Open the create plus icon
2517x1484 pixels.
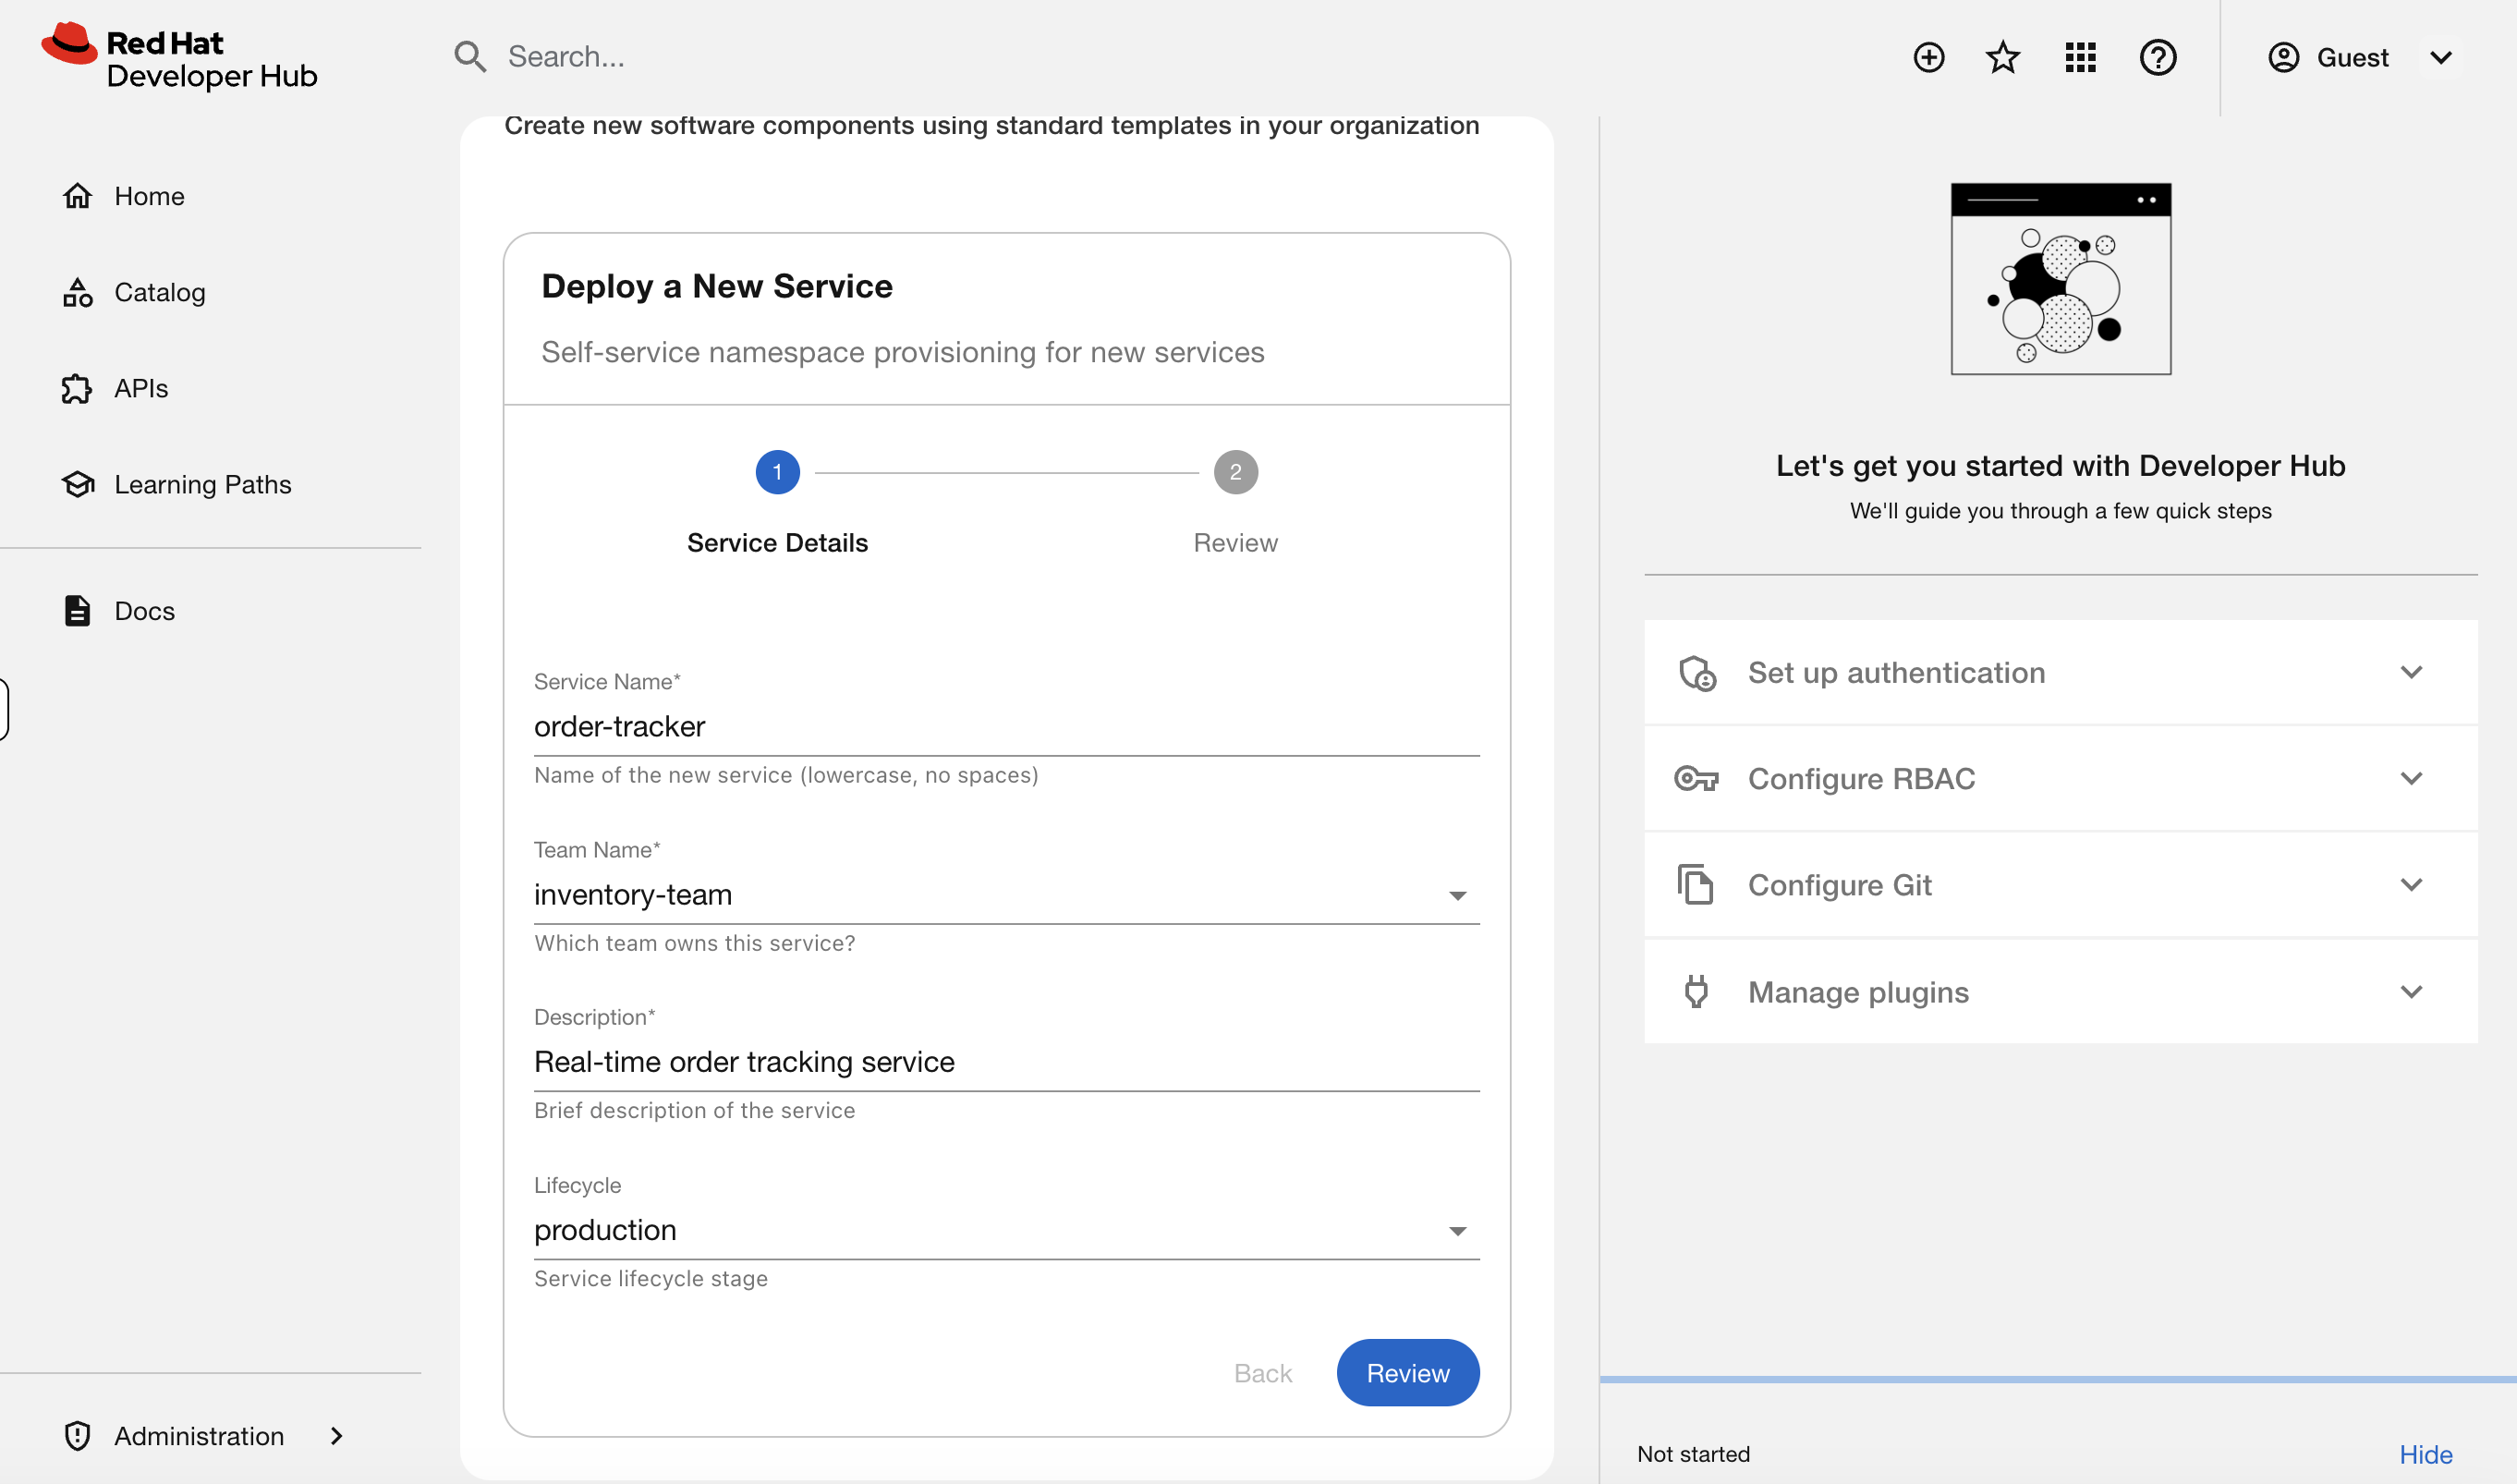(x=1929, y=57)
